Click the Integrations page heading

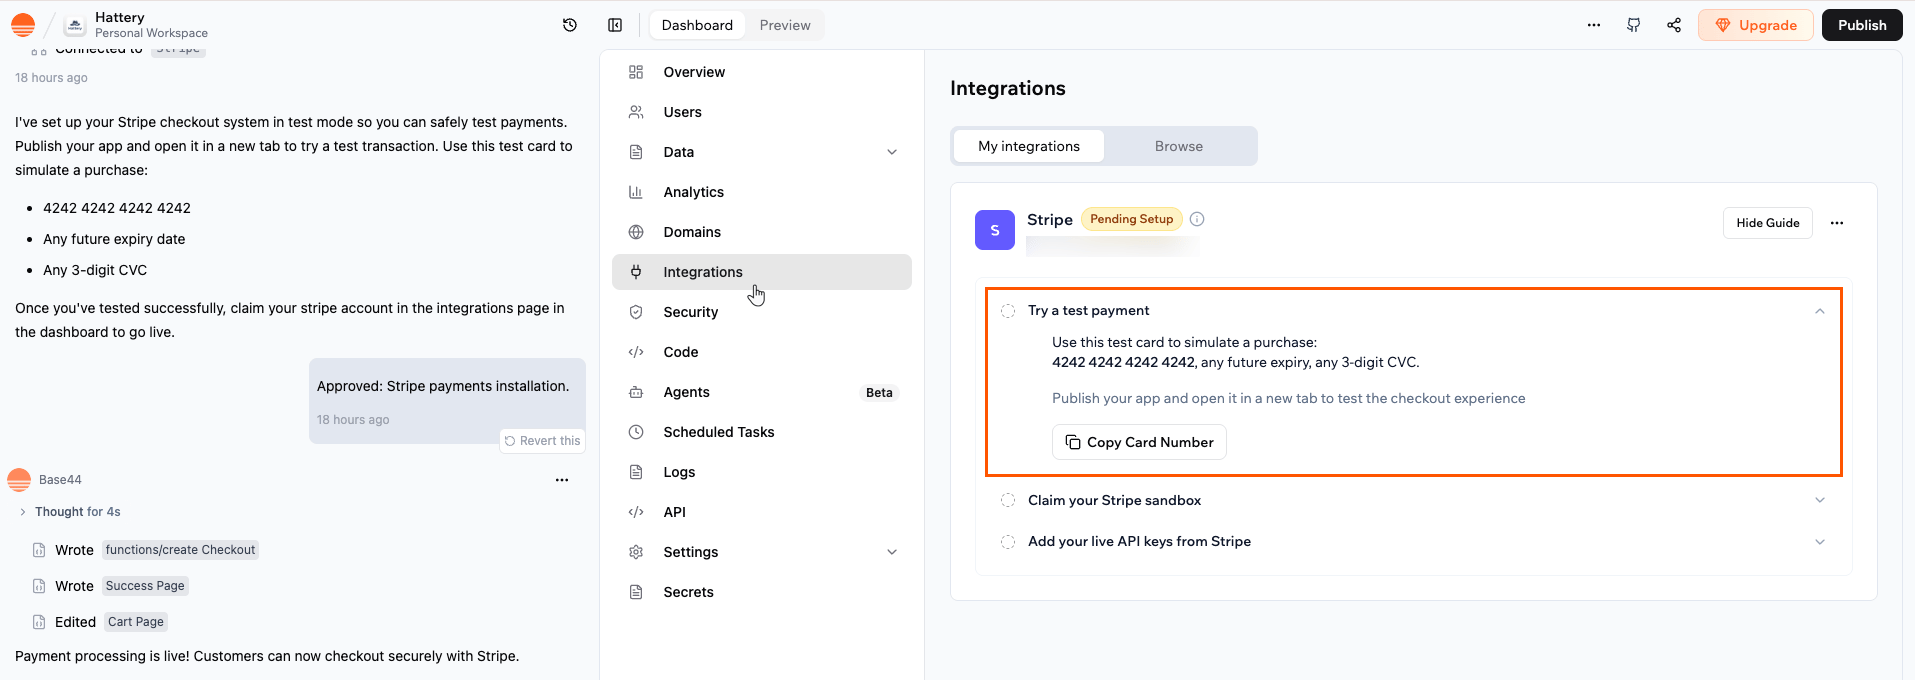[x=1008, y=88]
